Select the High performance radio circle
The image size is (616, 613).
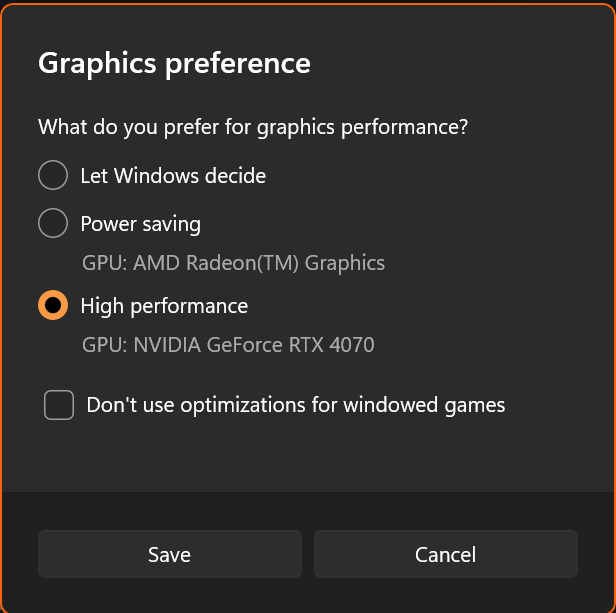point(53,305)
